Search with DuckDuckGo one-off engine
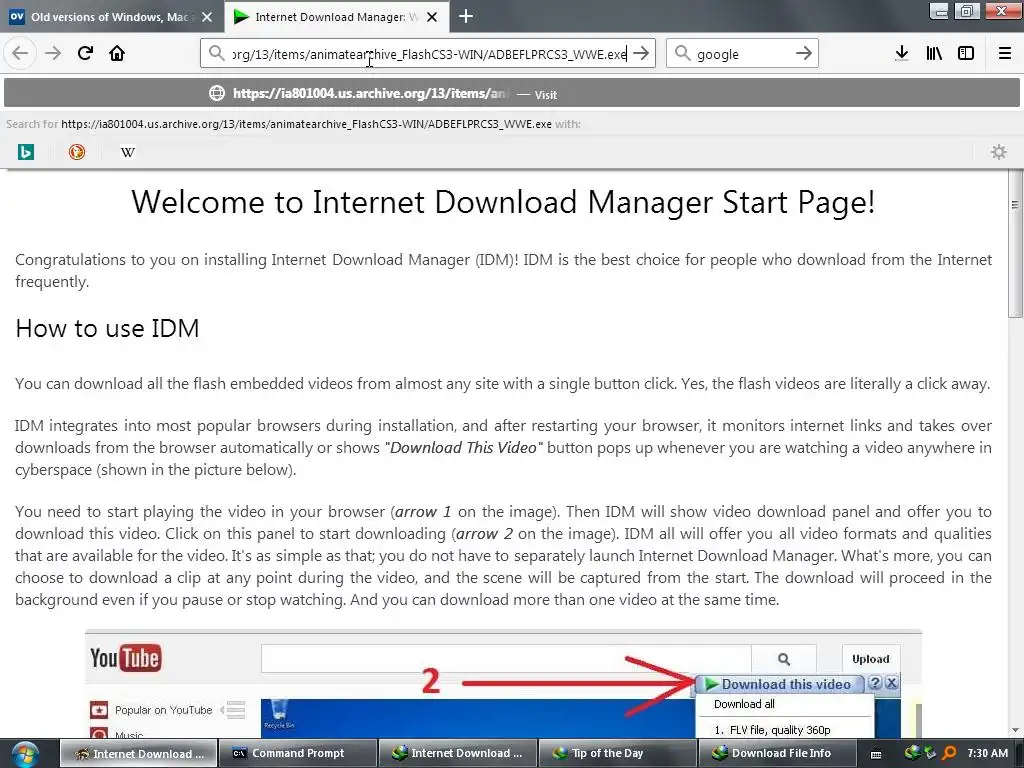The width and height of the screenshot is (1024, 768). [77, 152]
